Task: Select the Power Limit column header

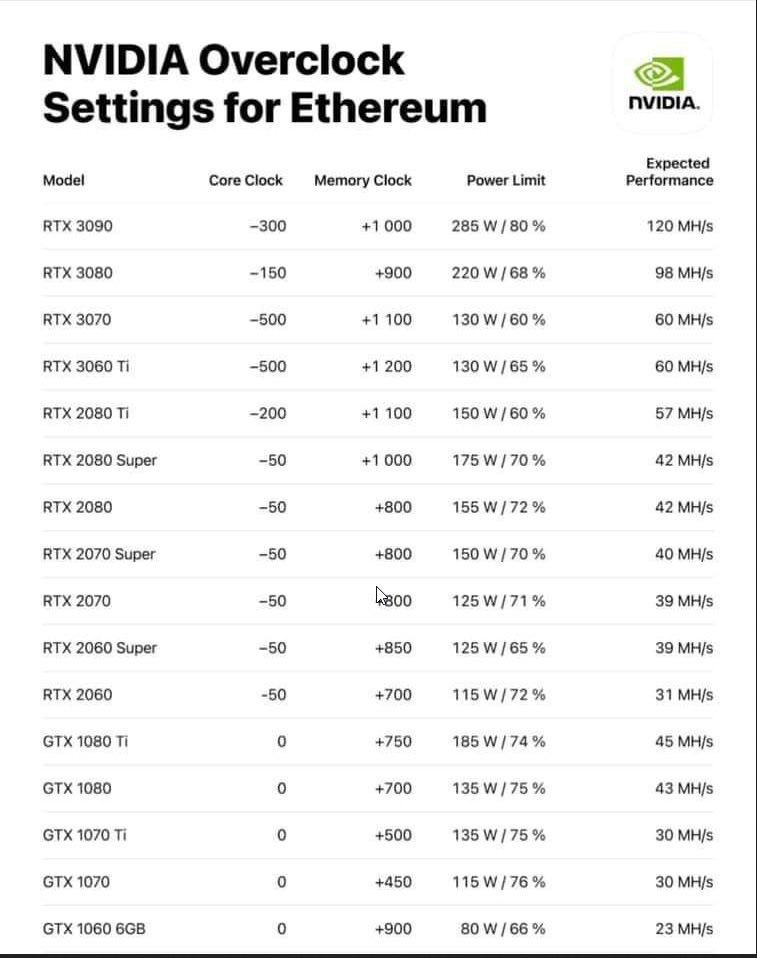Action: (506, 180)
